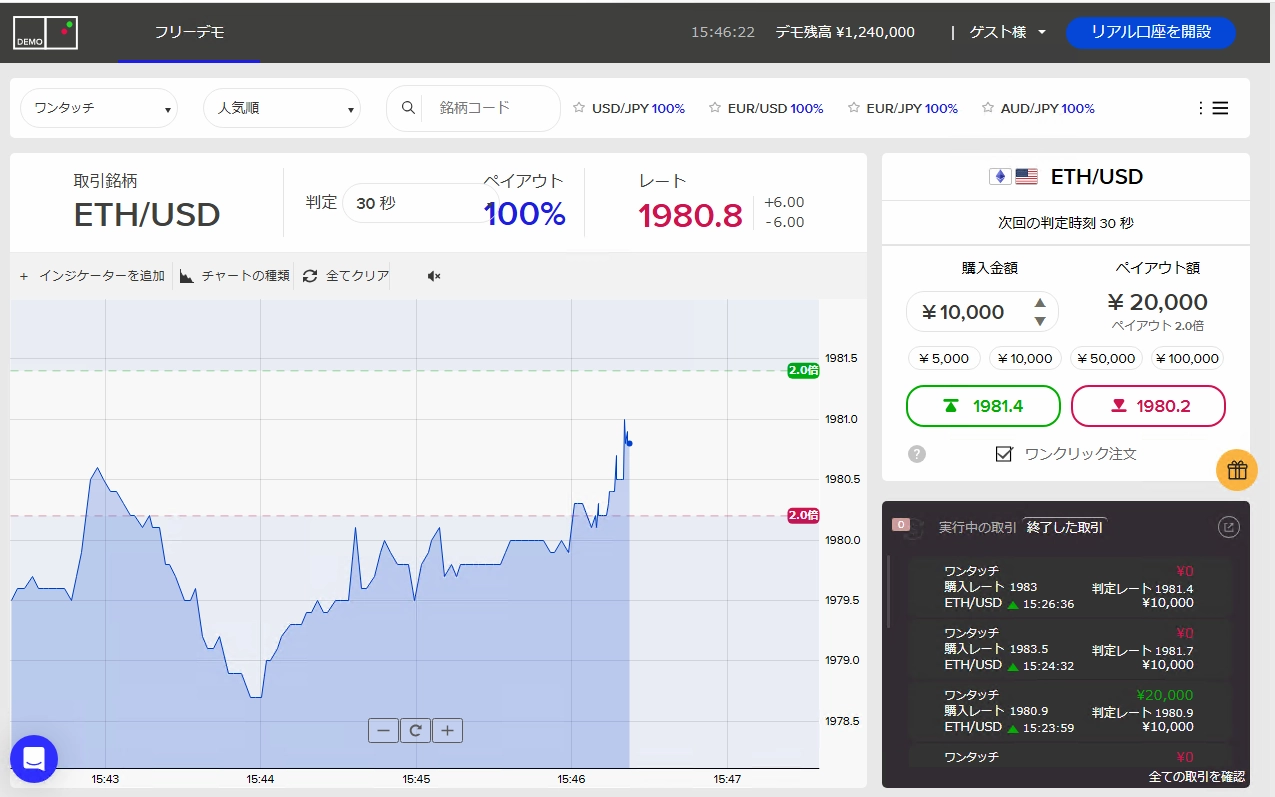Viewport: 1275px width, 797px height.
Task: Favorite EUR/JPY with its star icon
Action: point(854,108)
